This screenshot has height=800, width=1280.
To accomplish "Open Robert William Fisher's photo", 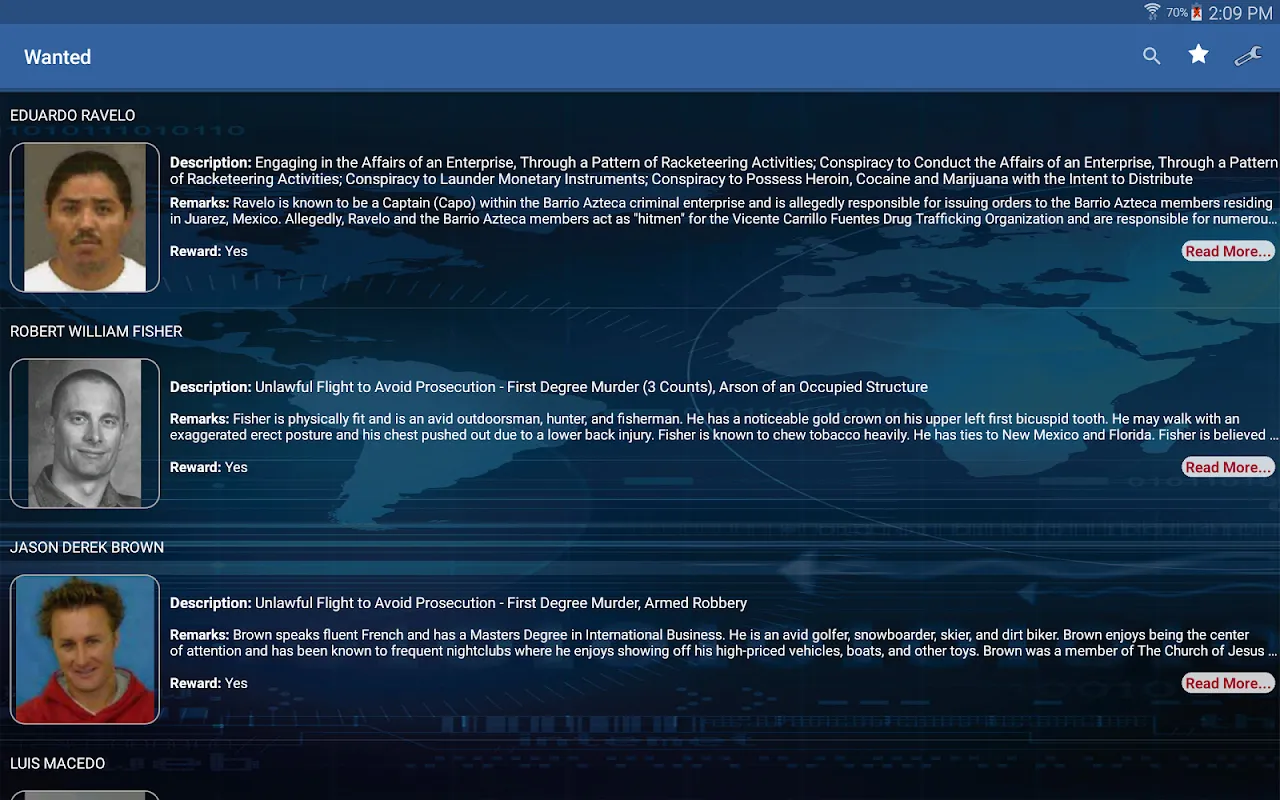I will 85,433.
